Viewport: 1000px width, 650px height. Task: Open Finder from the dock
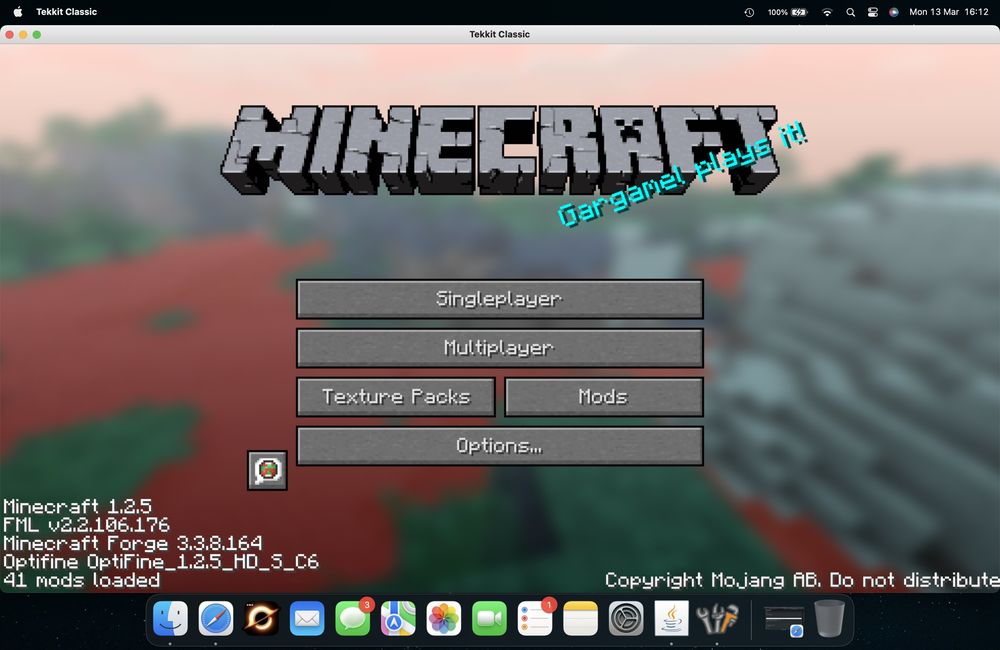coord(170,618)
